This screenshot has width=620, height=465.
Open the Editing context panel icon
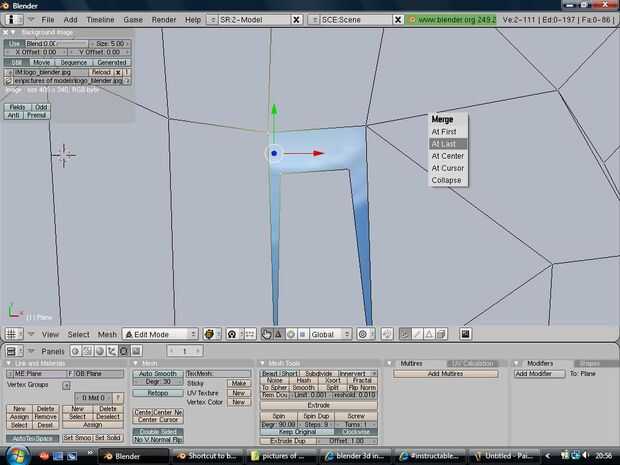(124, 351)
